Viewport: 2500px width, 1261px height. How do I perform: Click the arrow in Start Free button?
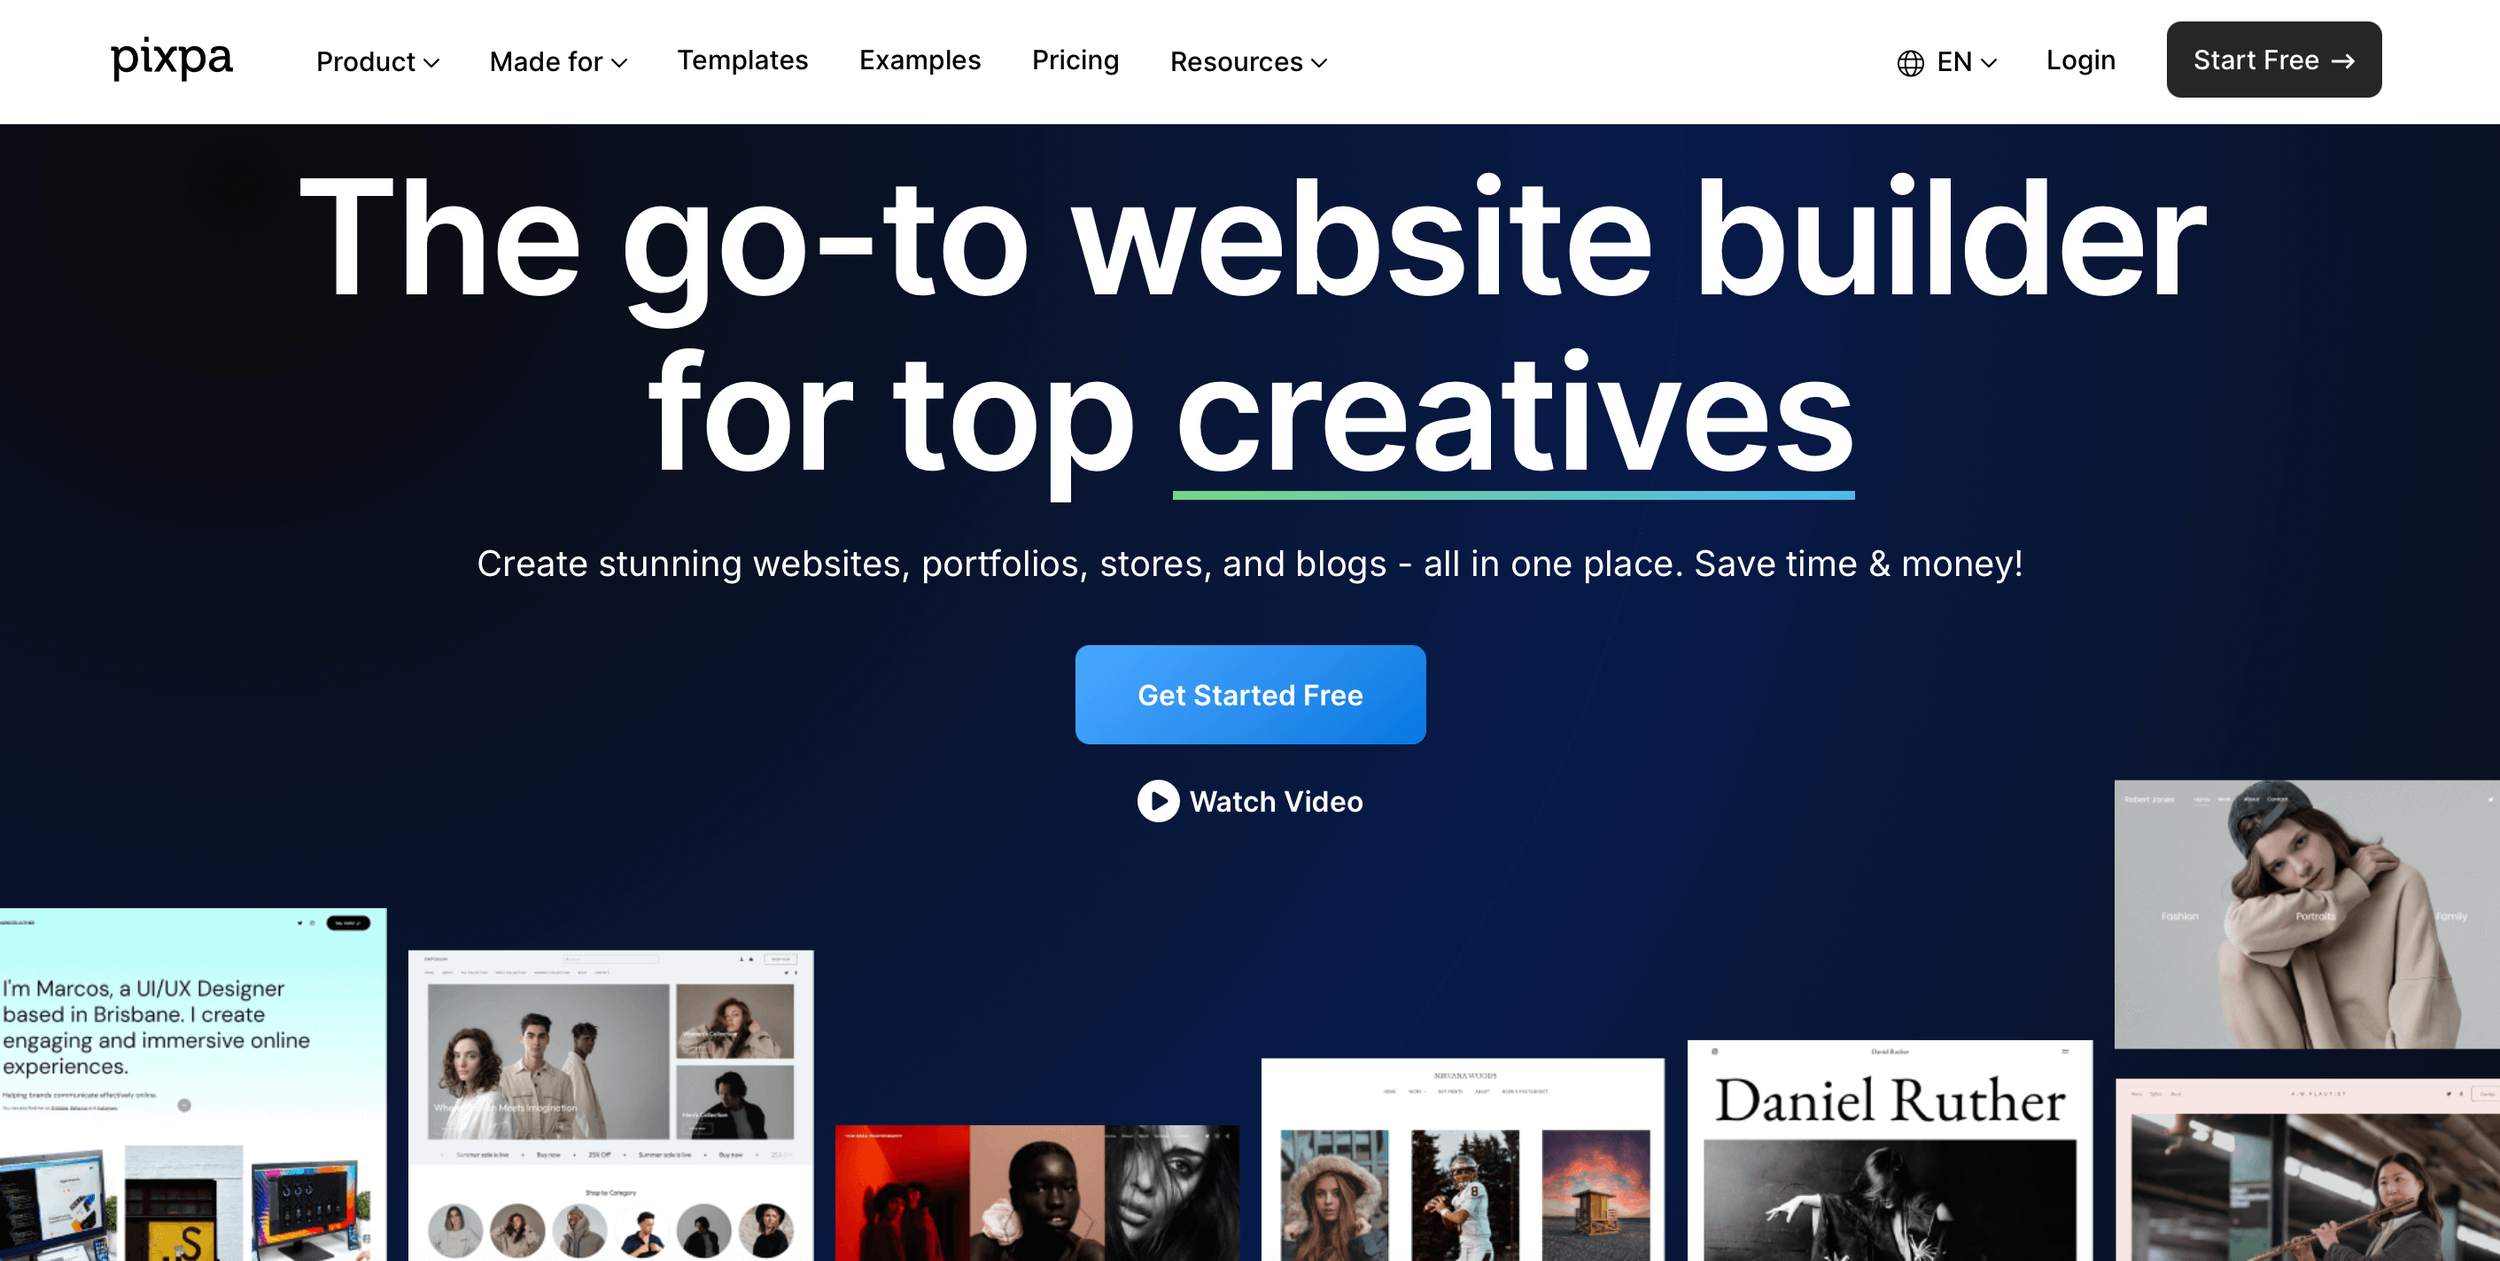pyautogui.click(x=2343, y=61)
